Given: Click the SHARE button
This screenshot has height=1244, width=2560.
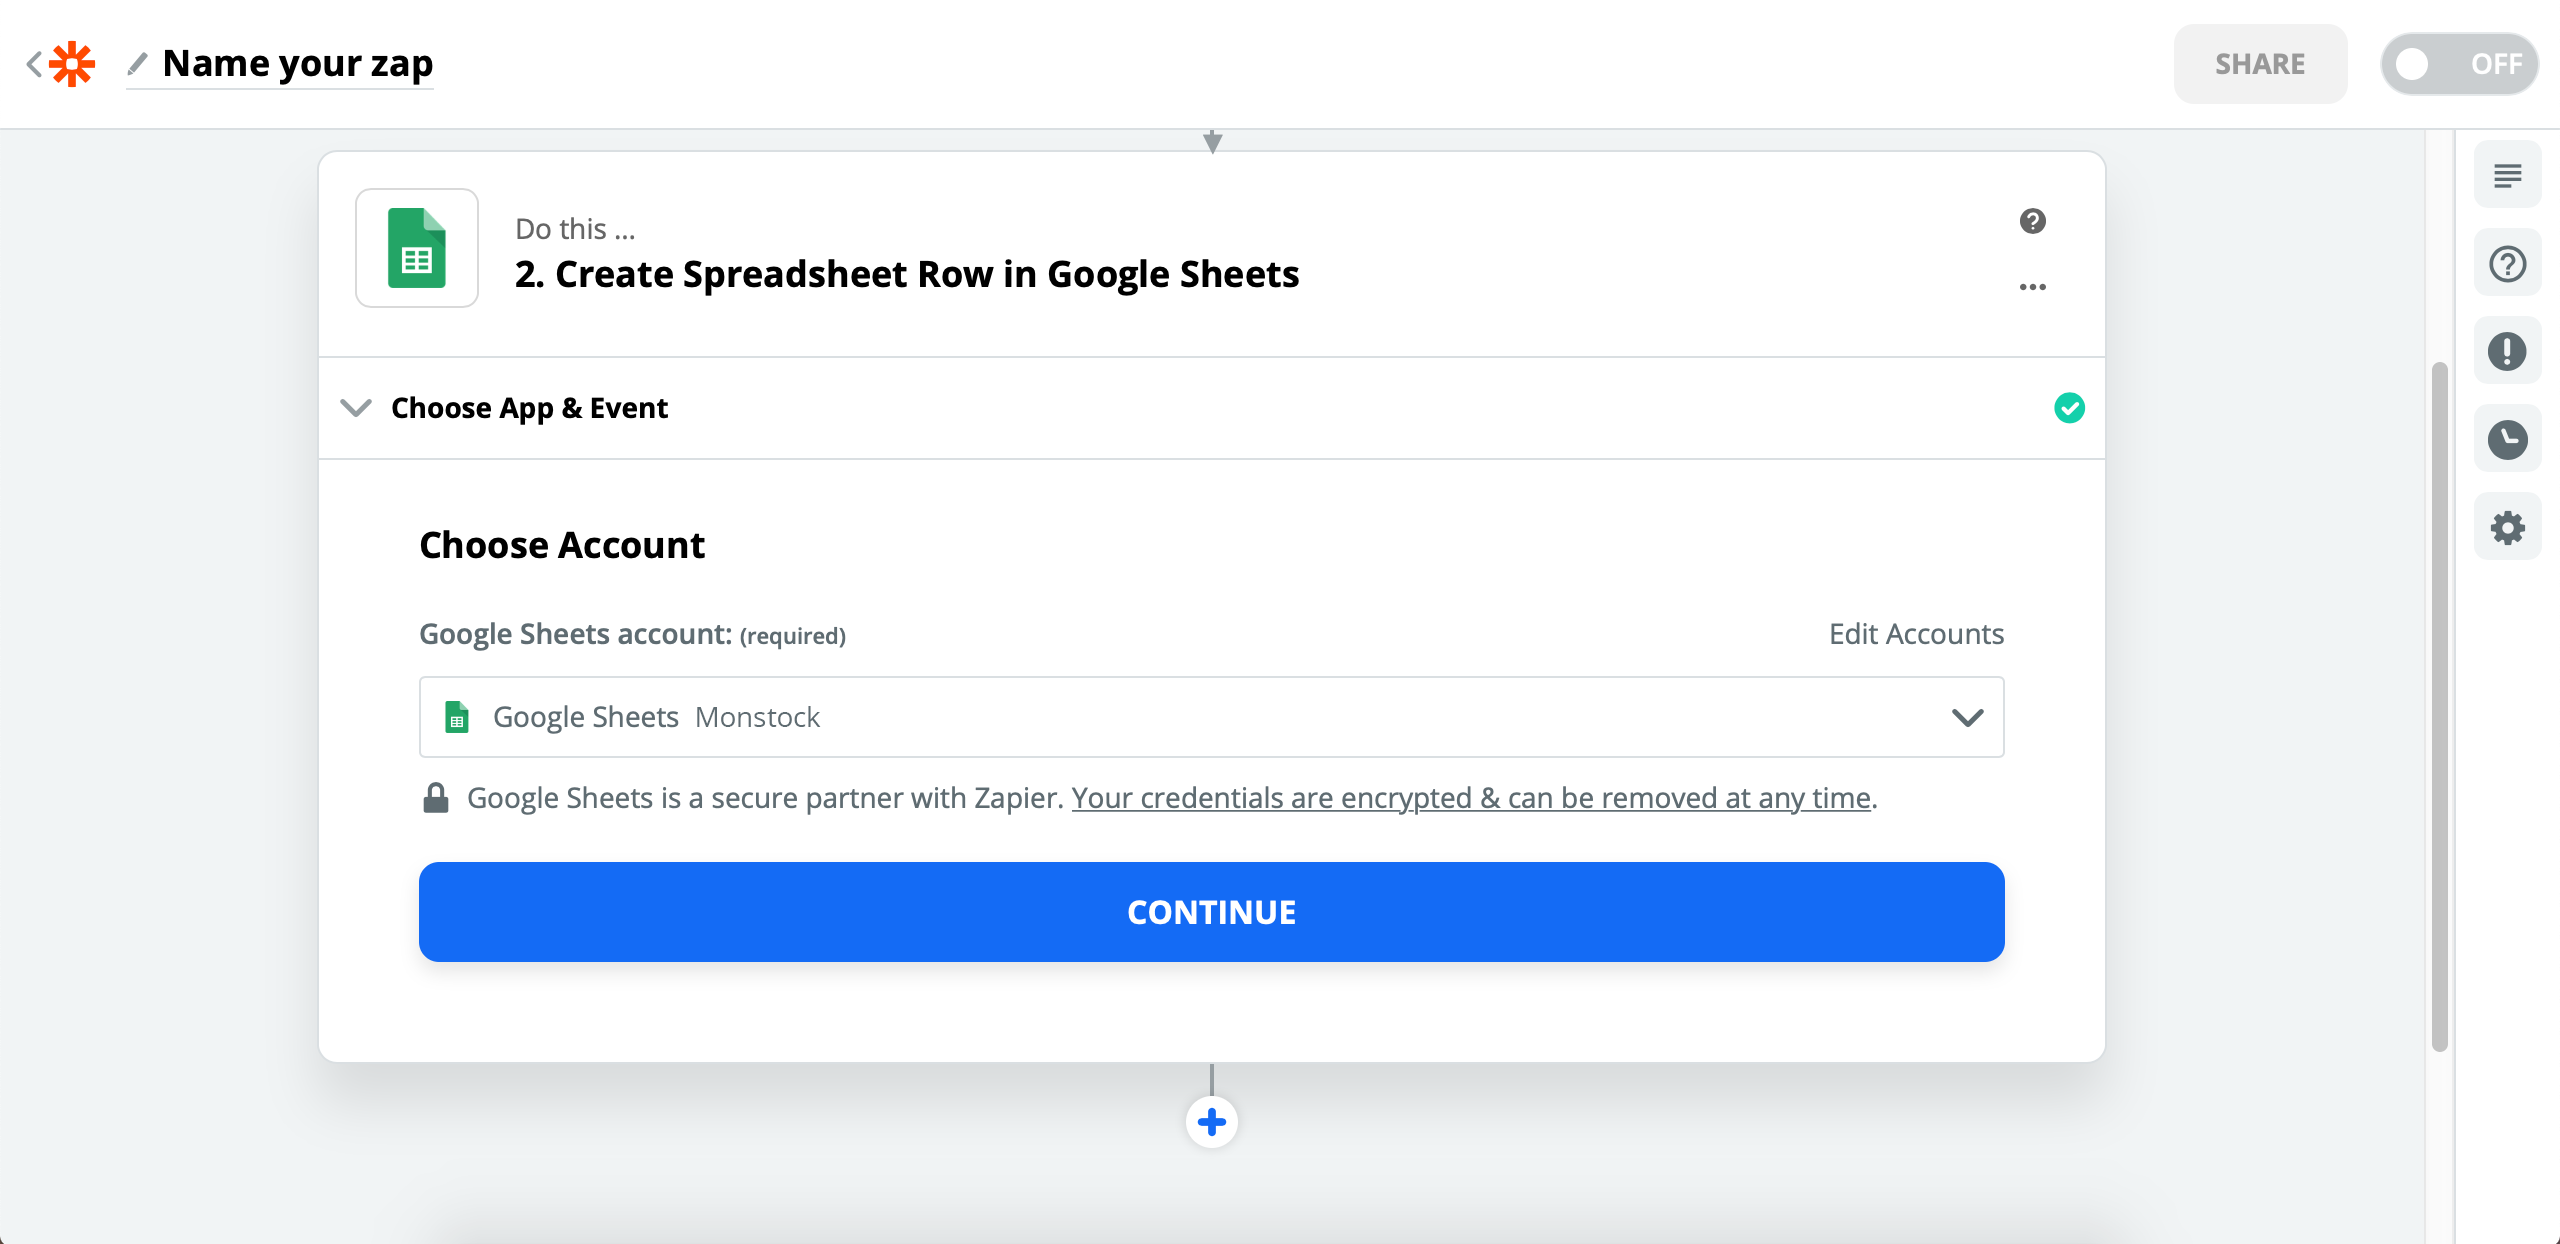Looking at the screenshot, I should [x=2260, y=64].
